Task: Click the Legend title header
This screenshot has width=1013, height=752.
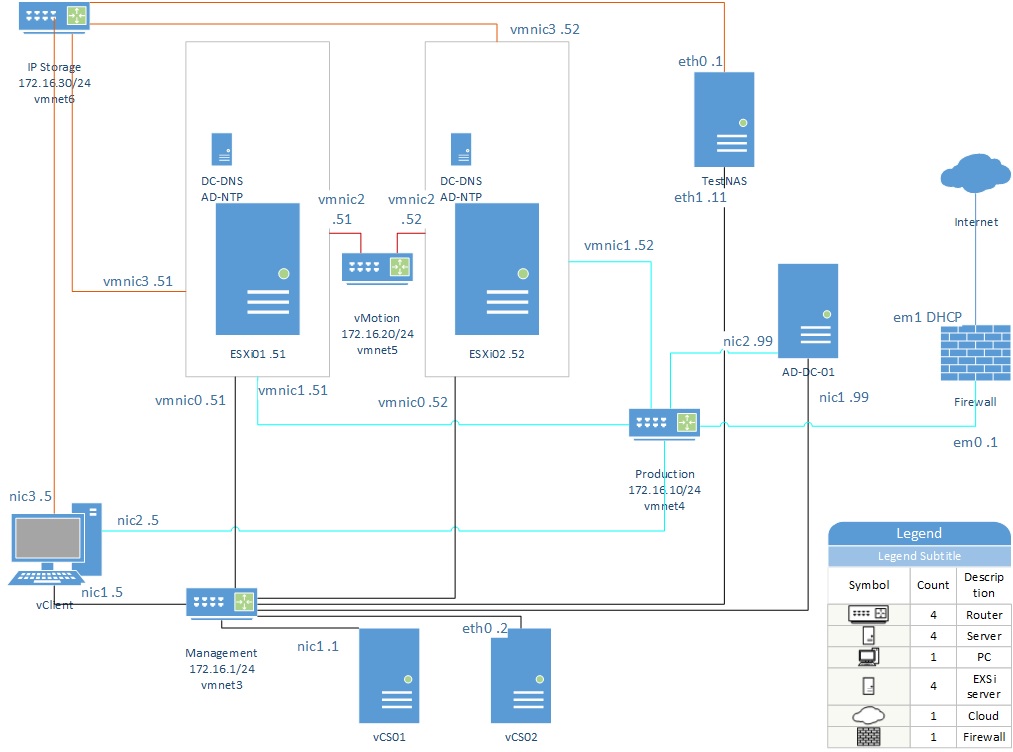Action: (918, 533)
